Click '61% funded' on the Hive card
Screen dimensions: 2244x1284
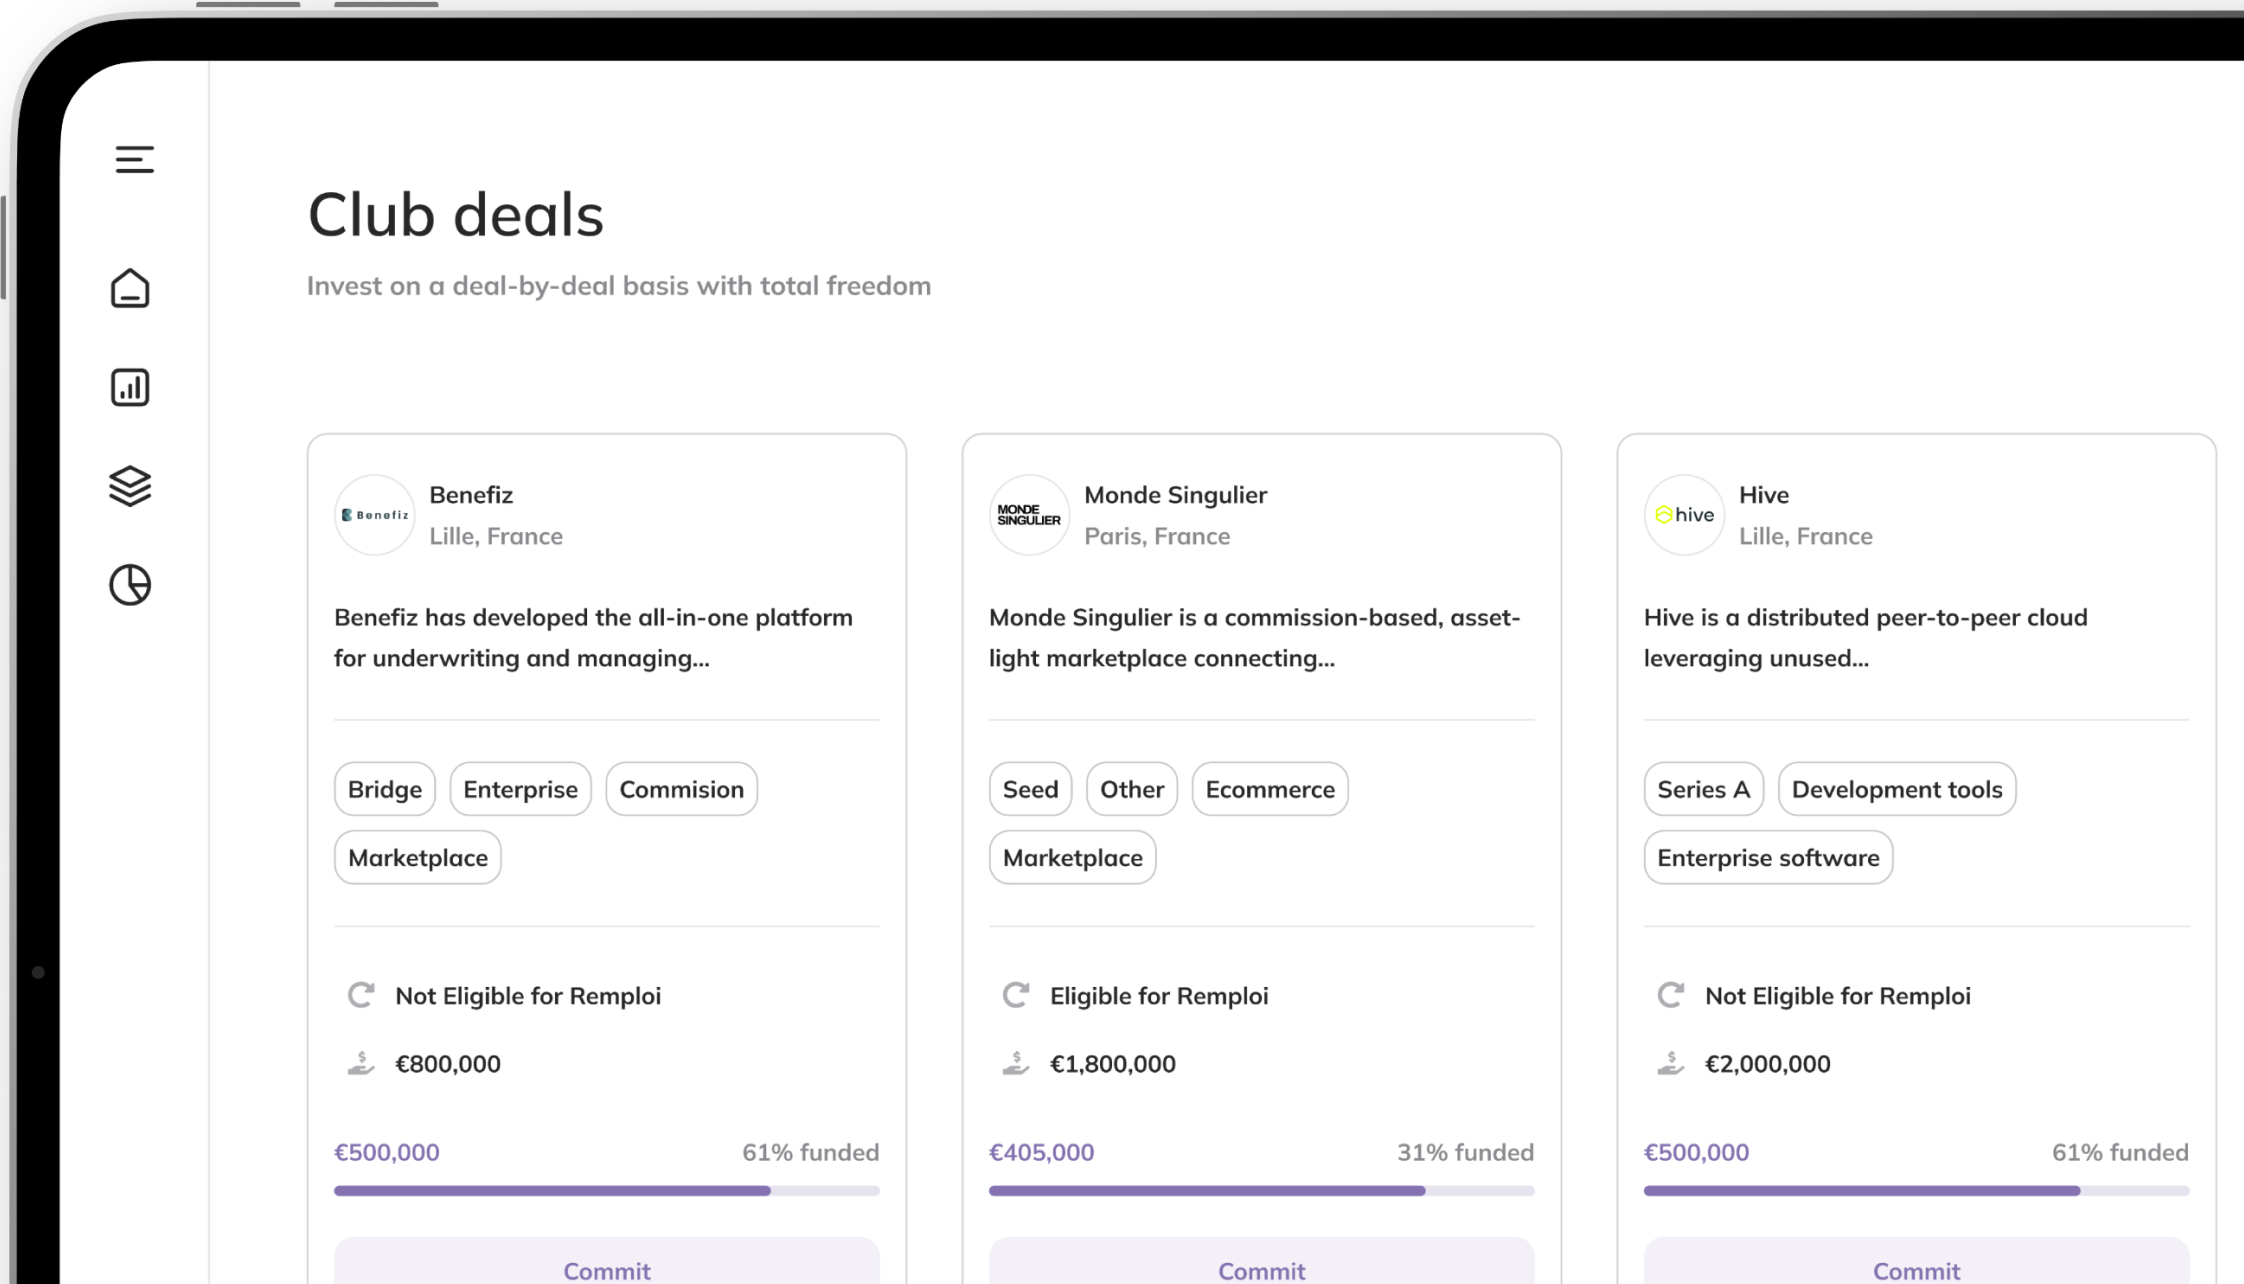click(x=2121, y=1152)
